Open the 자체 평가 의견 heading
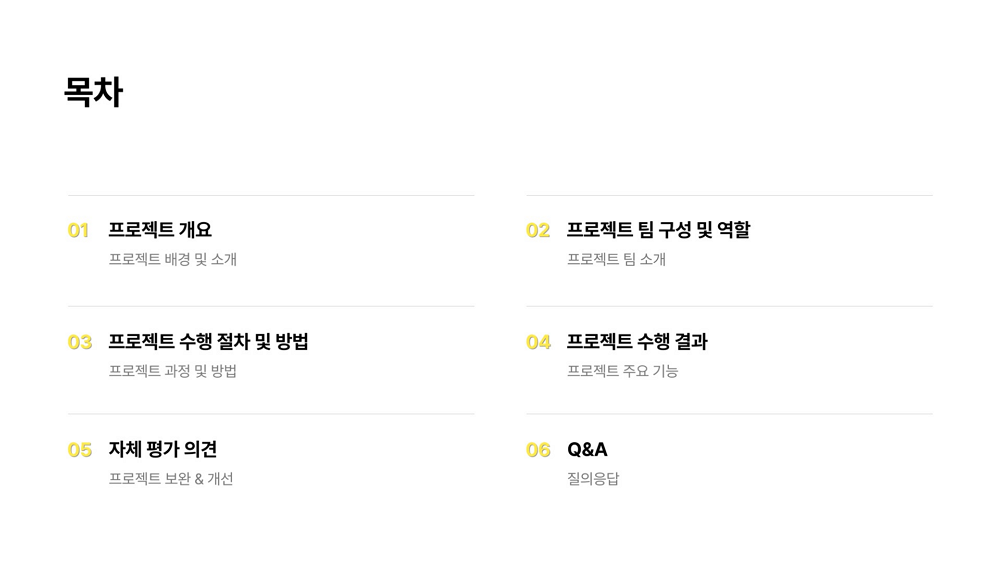 click(x=163, y=449)
